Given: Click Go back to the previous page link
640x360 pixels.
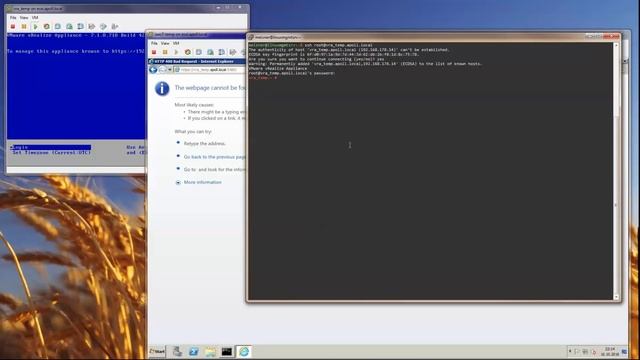Looking at the screenshot, I should [214, 157].
